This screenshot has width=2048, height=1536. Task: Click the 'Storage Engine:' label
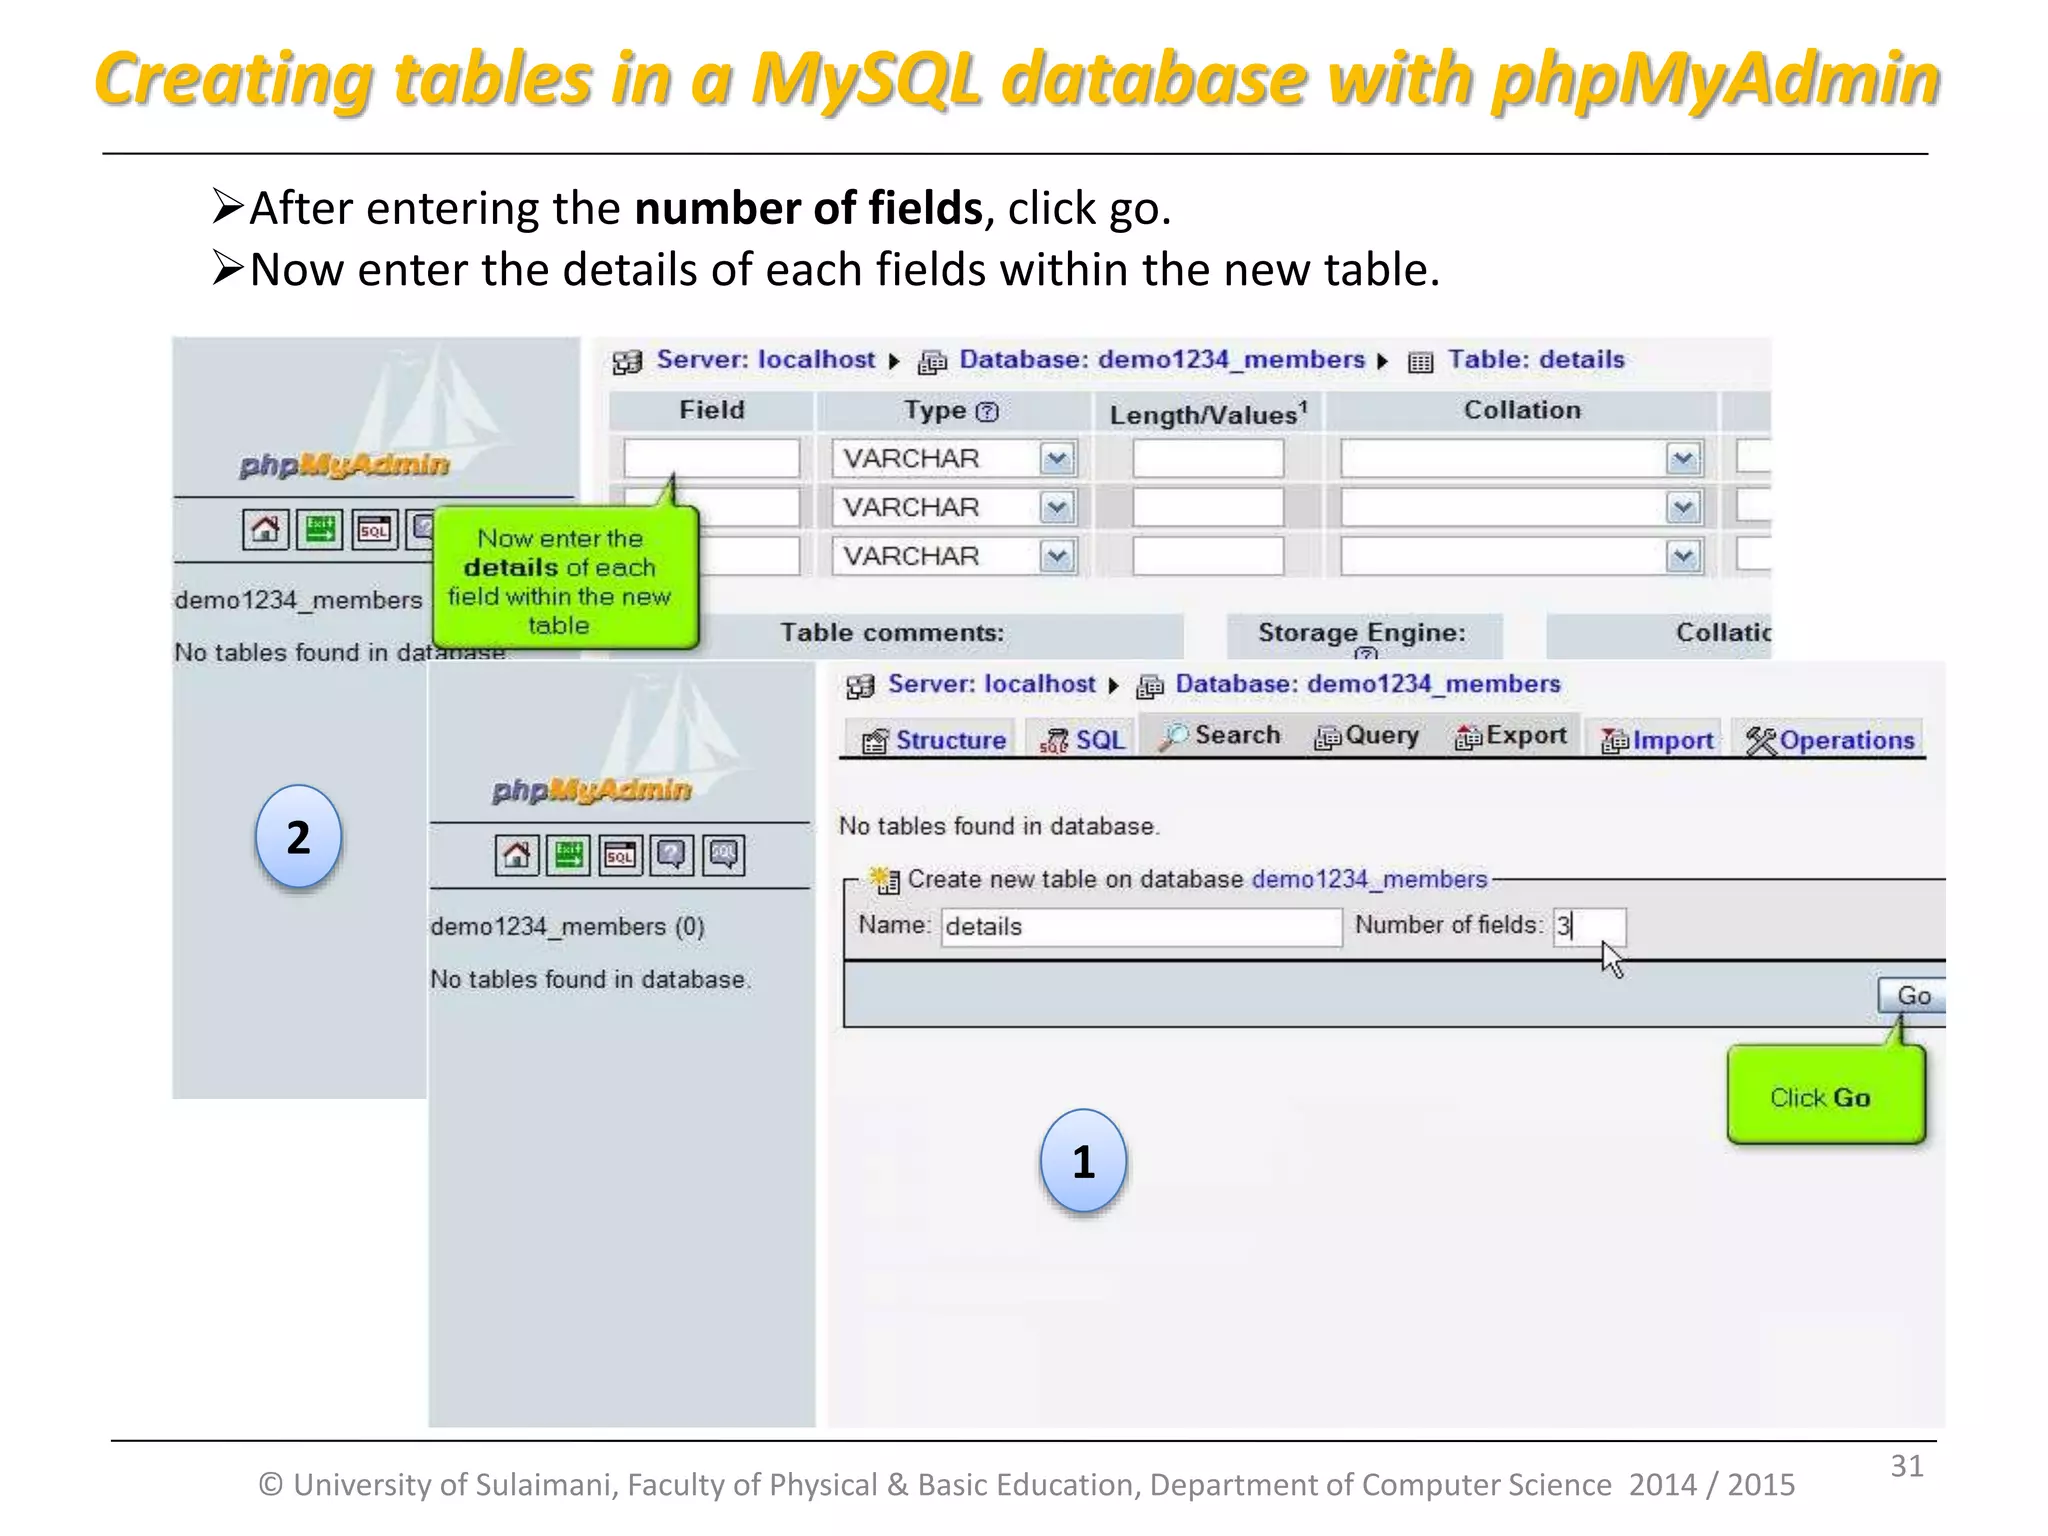pos(1362,633)
